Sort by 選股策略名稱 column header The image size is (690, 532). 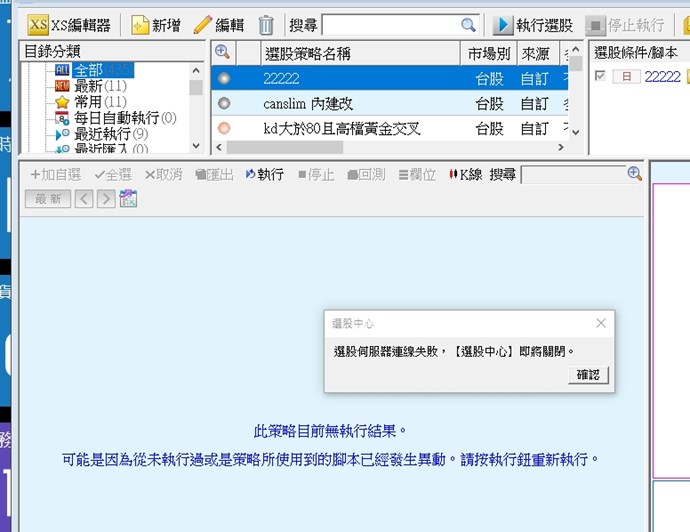pos(360,54)
